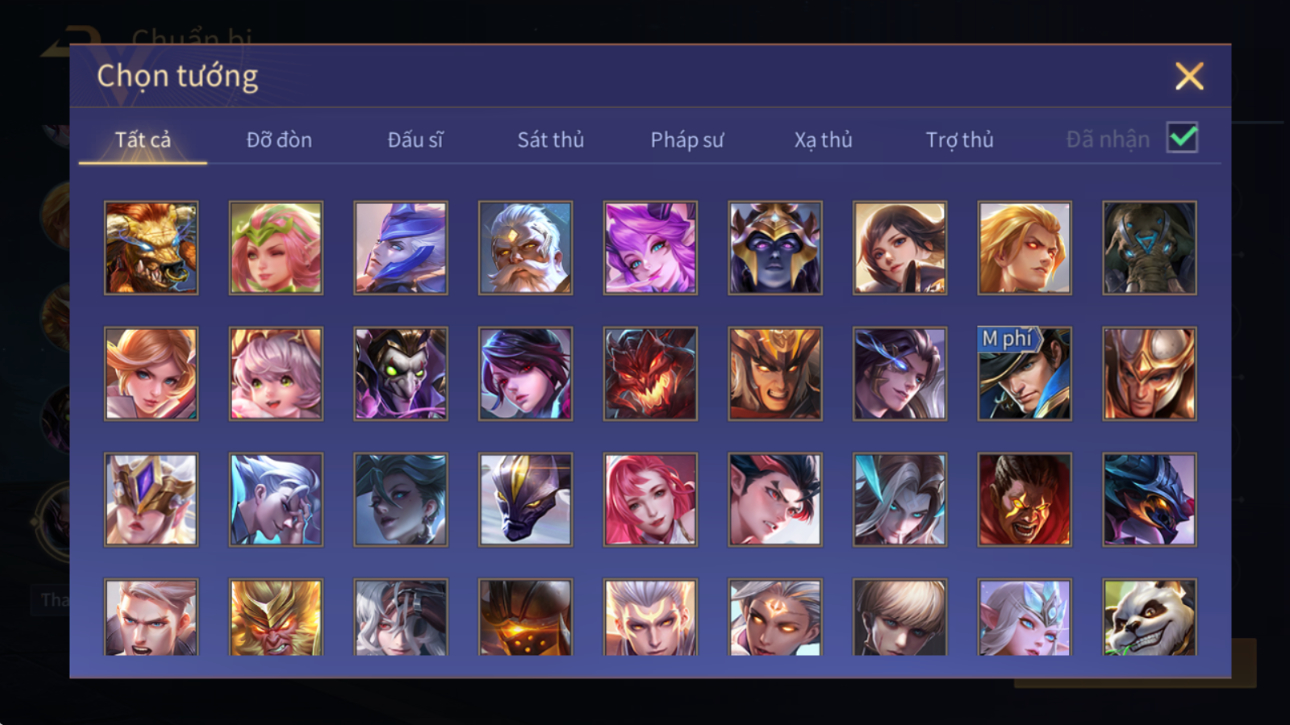Choose the white-bearded old man hero
The height and width of the screenshot is (725, 1290).
525,248
